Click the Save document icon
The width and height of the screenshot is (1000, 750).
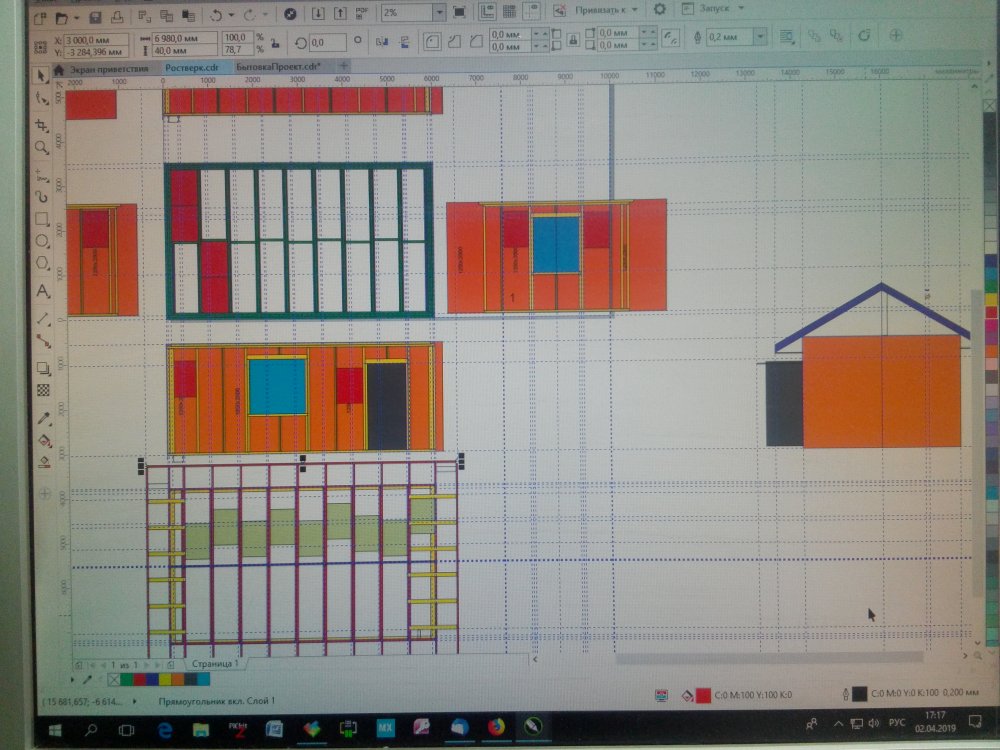click(x=95, y=17)
